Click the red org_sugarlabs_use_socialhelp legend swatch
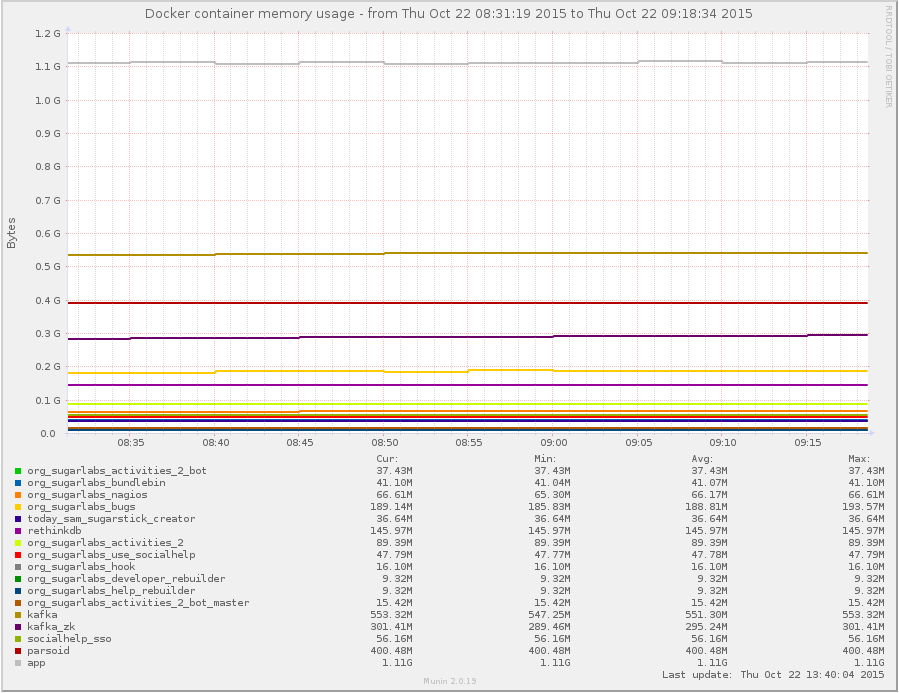899x693 pixels. tap(18, 555)
